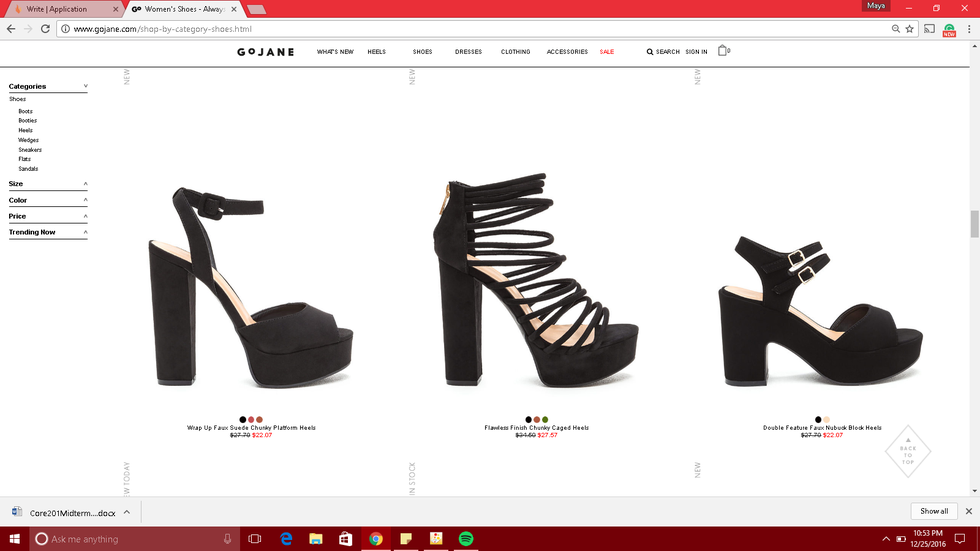Open the shopping bag icon
980x551 pixels.
[x=723, y=51]
